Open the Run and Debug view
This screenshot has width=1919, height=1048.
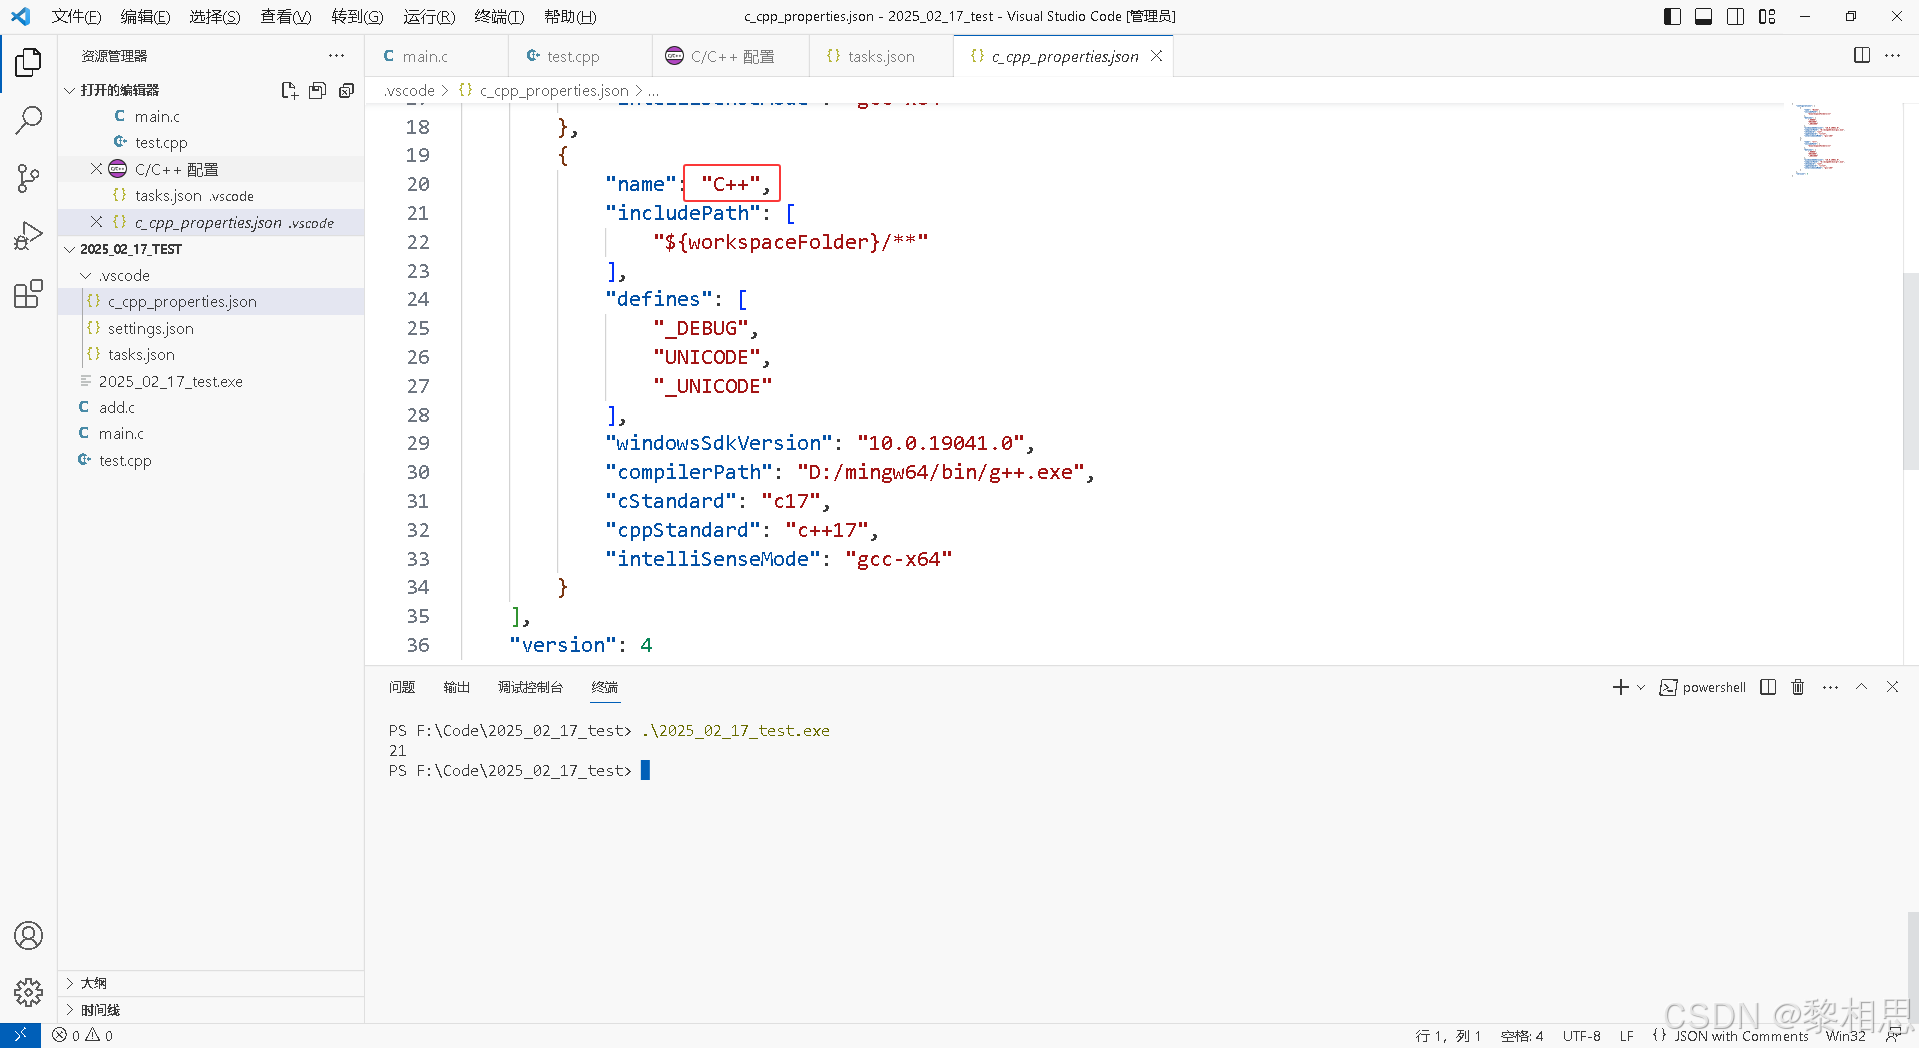point(28,237)
